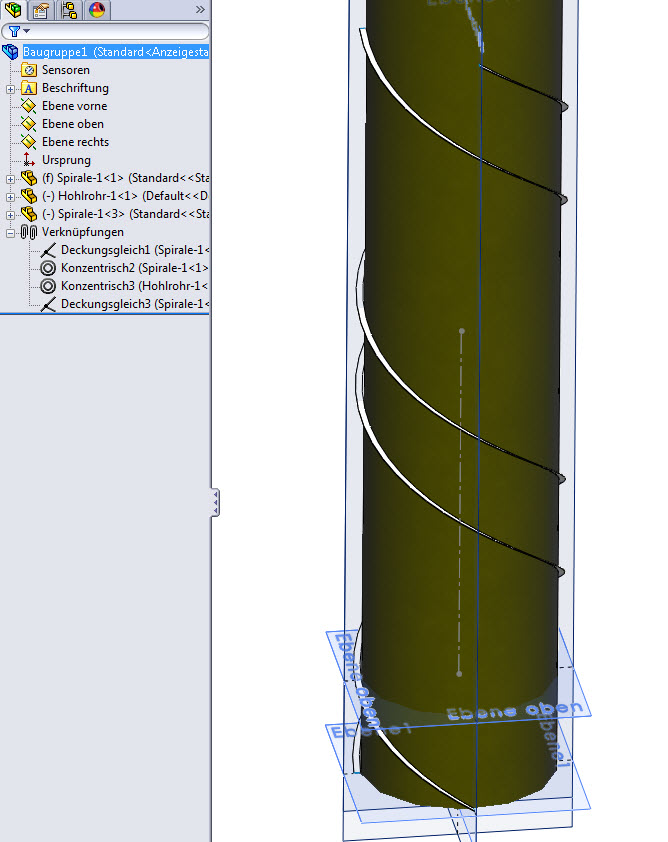Click the Ebene rechts plane icon
Screen dimensions: 668x842
point(28,142)
